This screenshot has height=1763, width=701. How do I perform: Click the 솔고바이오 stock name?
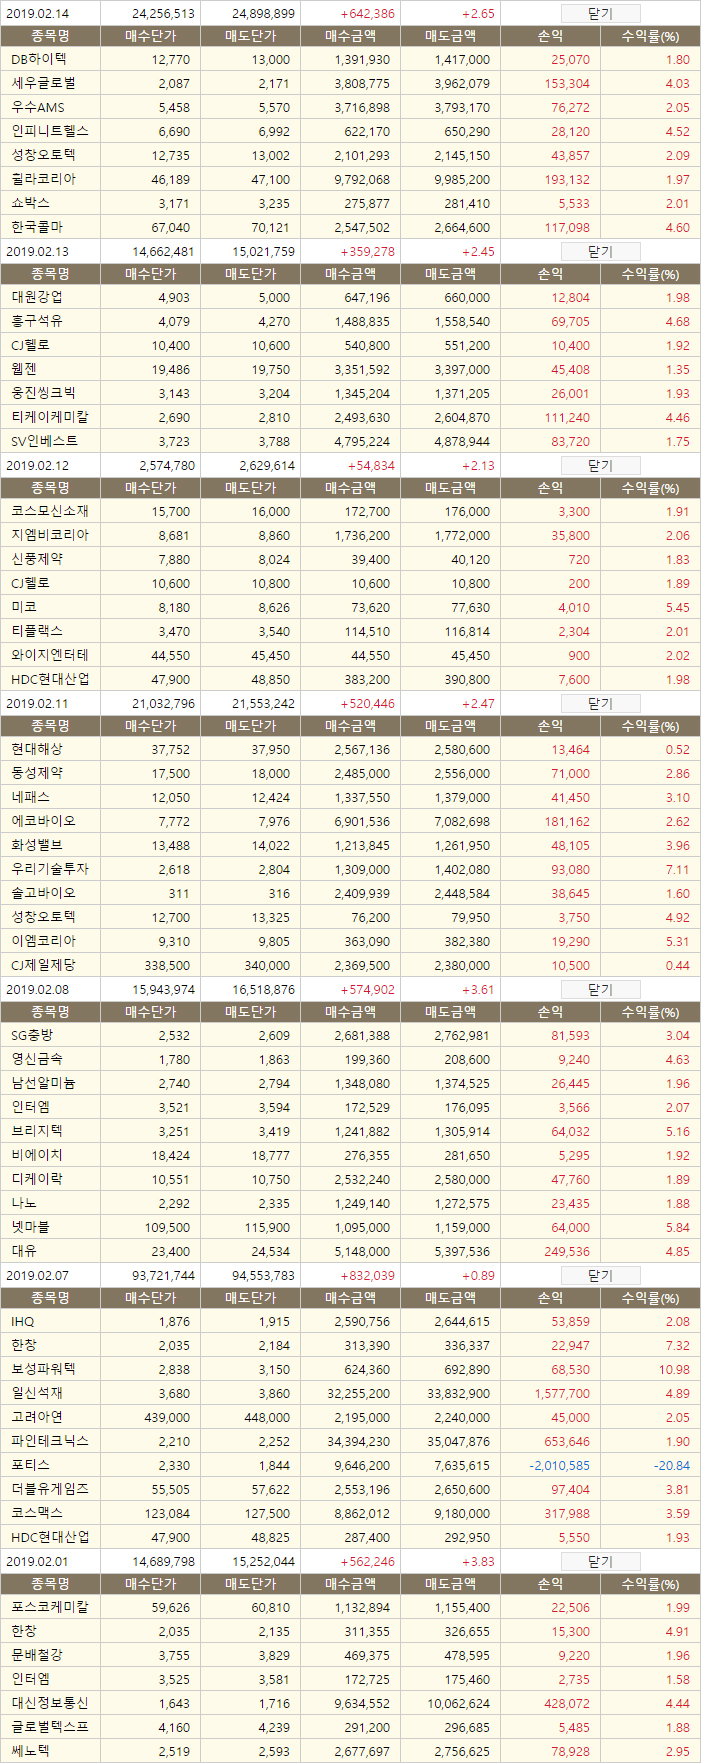(x=43, y=894)
